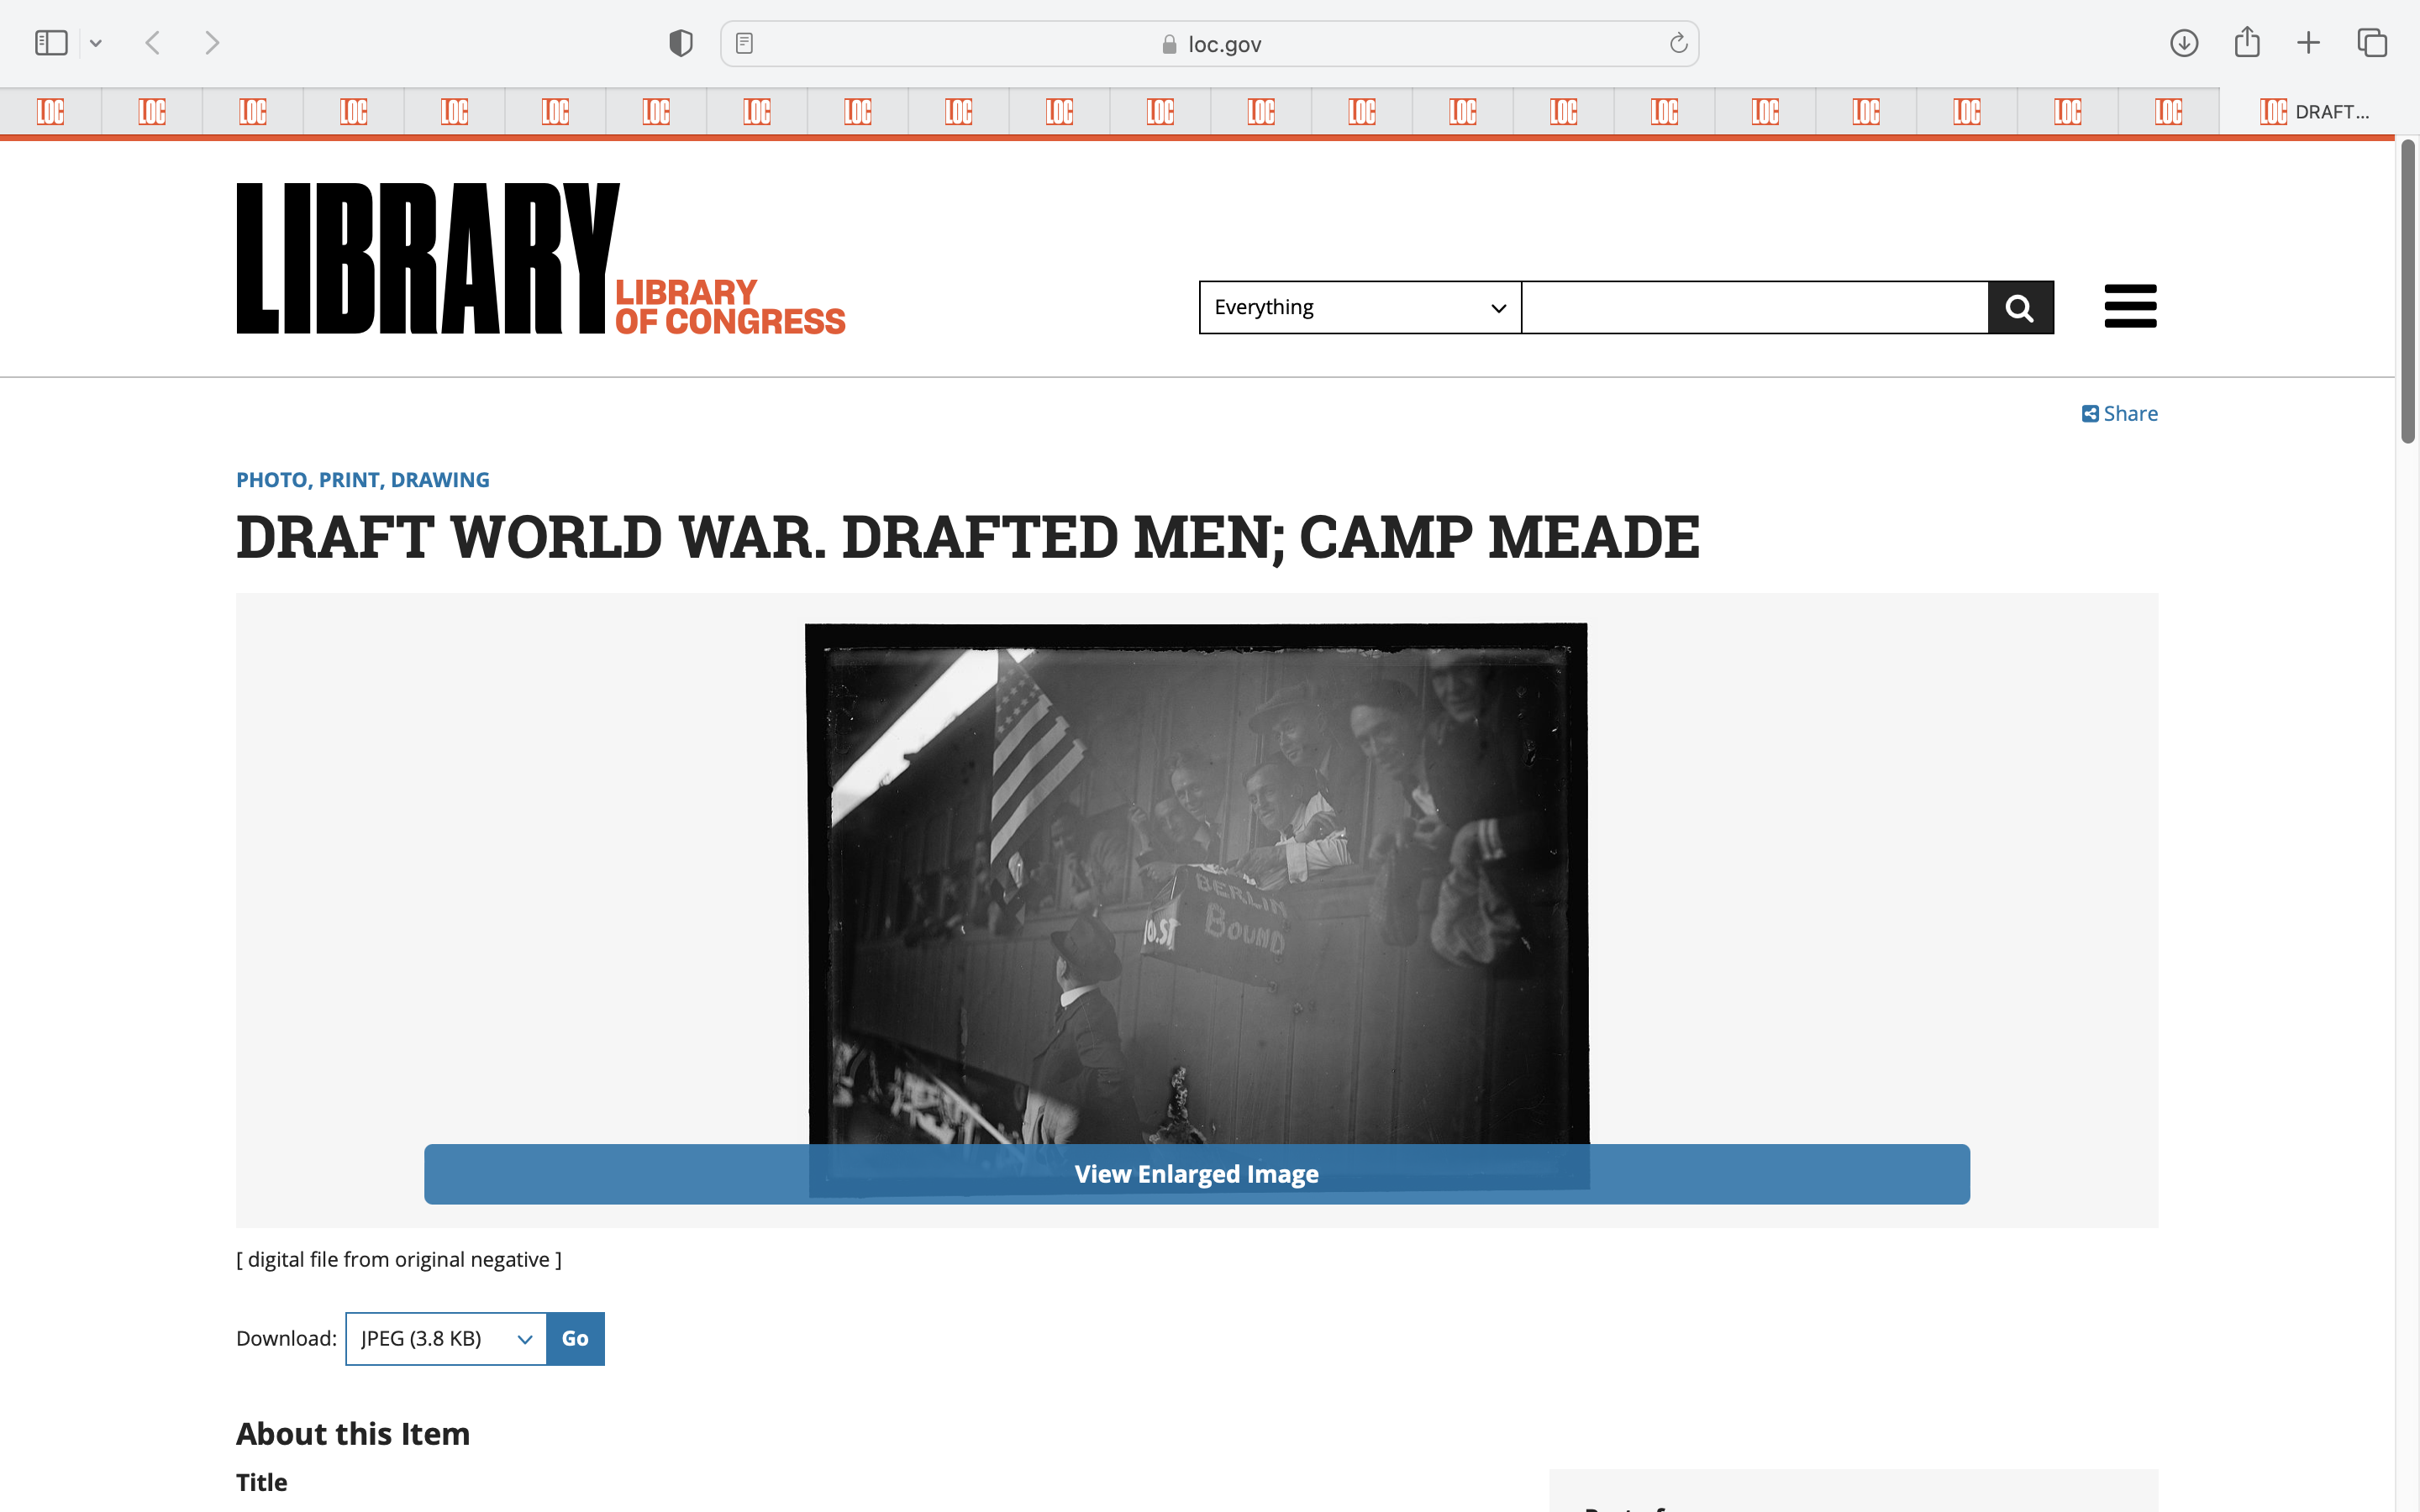The image size is (2420, 1512).
Task: Click the Reader view page icon
Action: [x=744, y=43]
